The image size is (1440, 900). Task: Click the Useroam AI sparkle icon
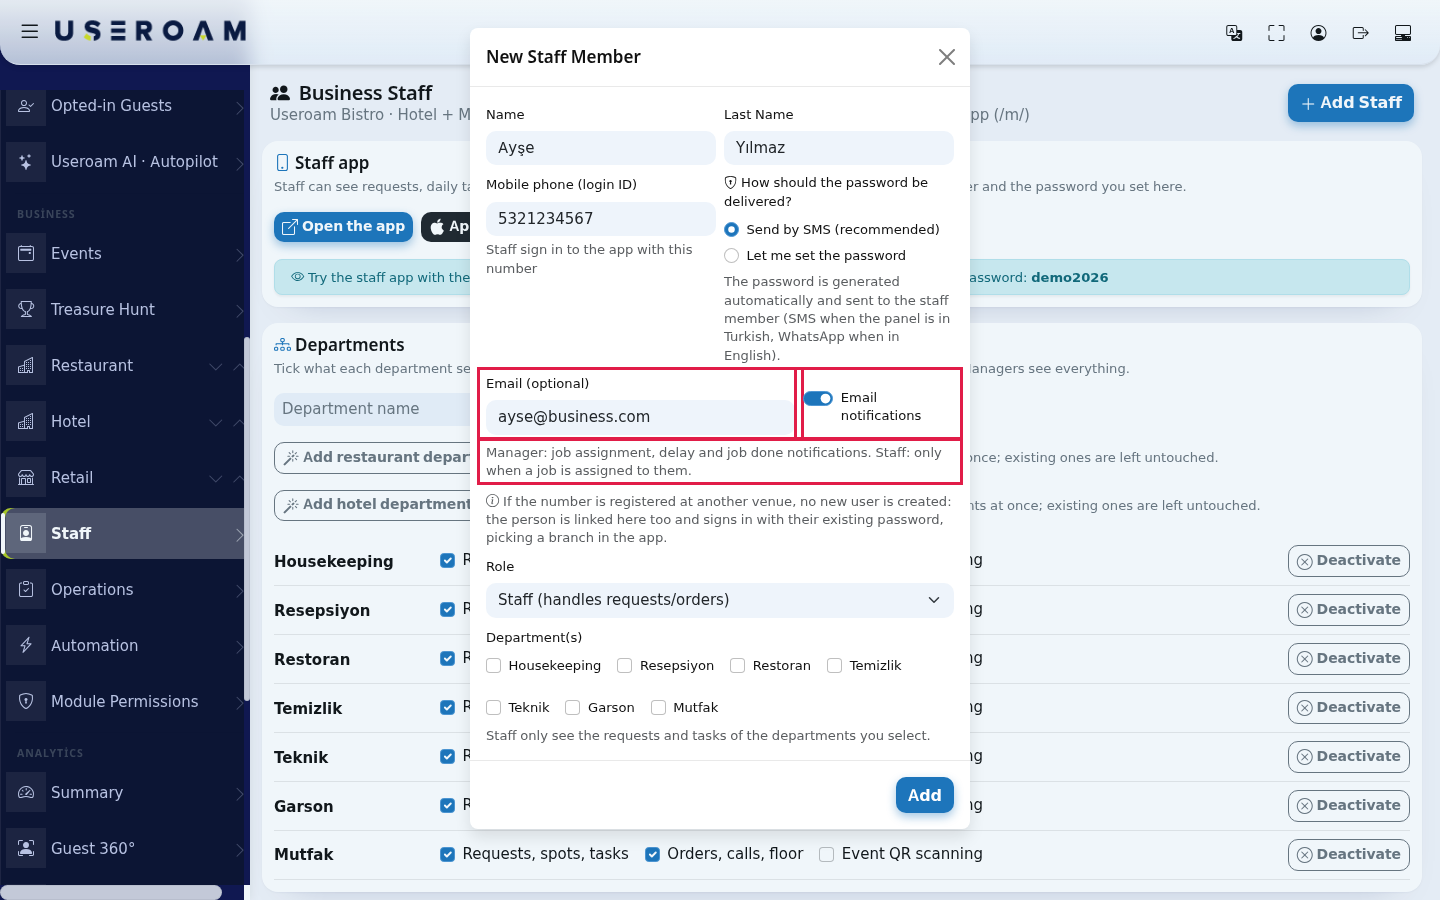[x=26, y=161]
